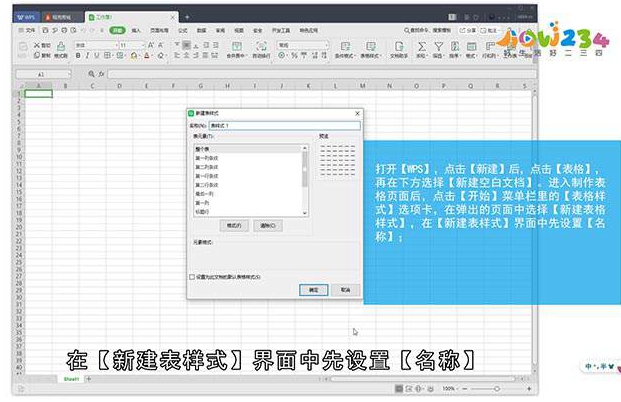
Task: Select 'Second Row Stripe' (第二行条纹) in list
Action: (x=248, y=185)
